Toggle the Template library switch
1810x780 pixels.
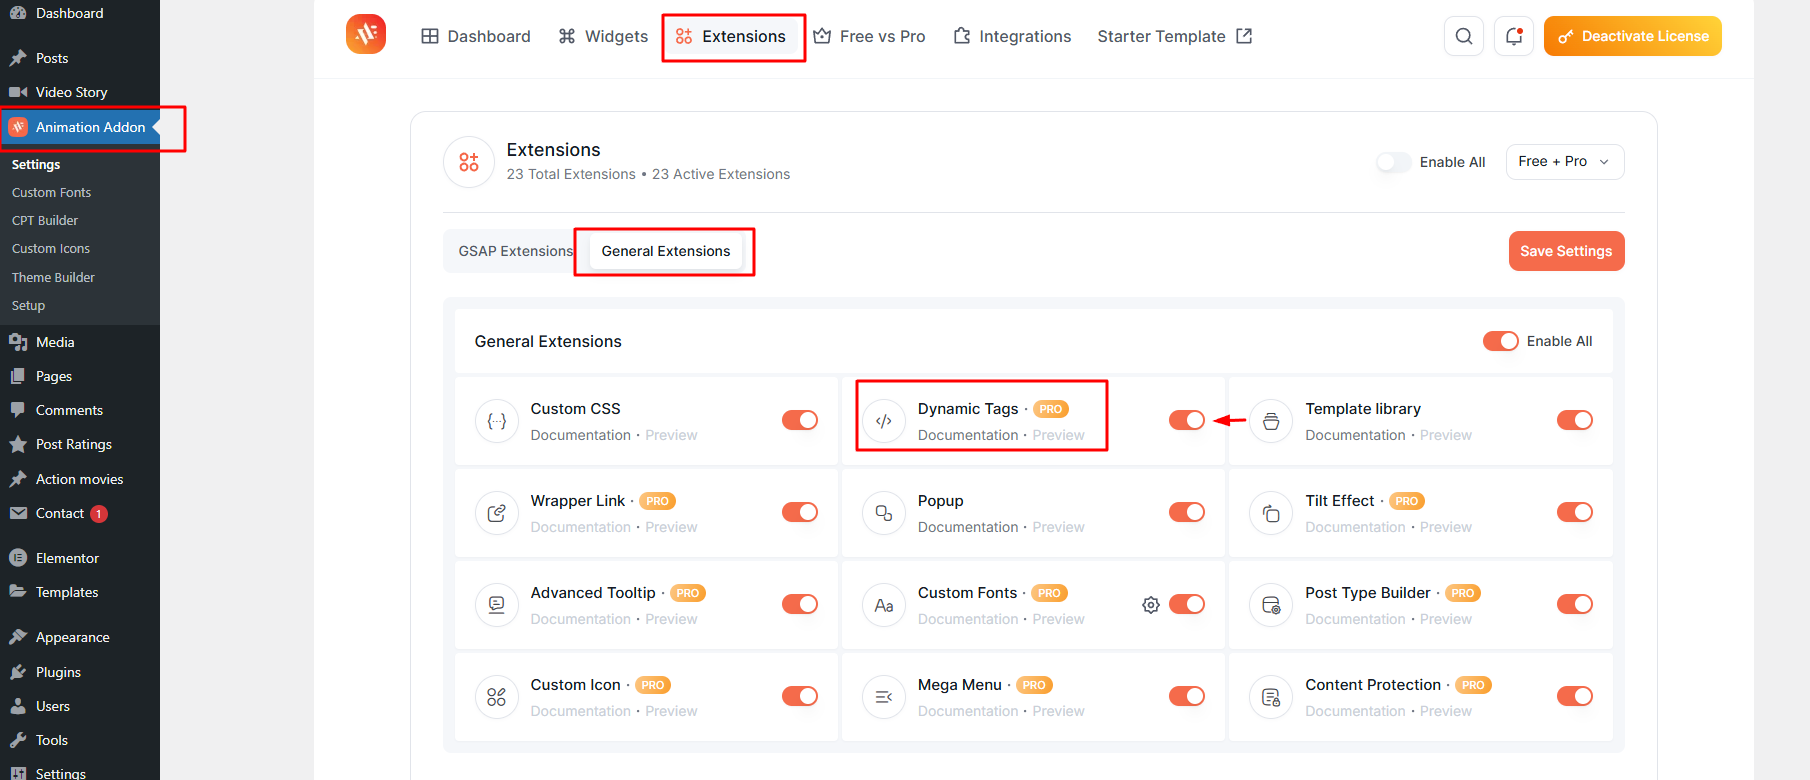point(1575,420)
